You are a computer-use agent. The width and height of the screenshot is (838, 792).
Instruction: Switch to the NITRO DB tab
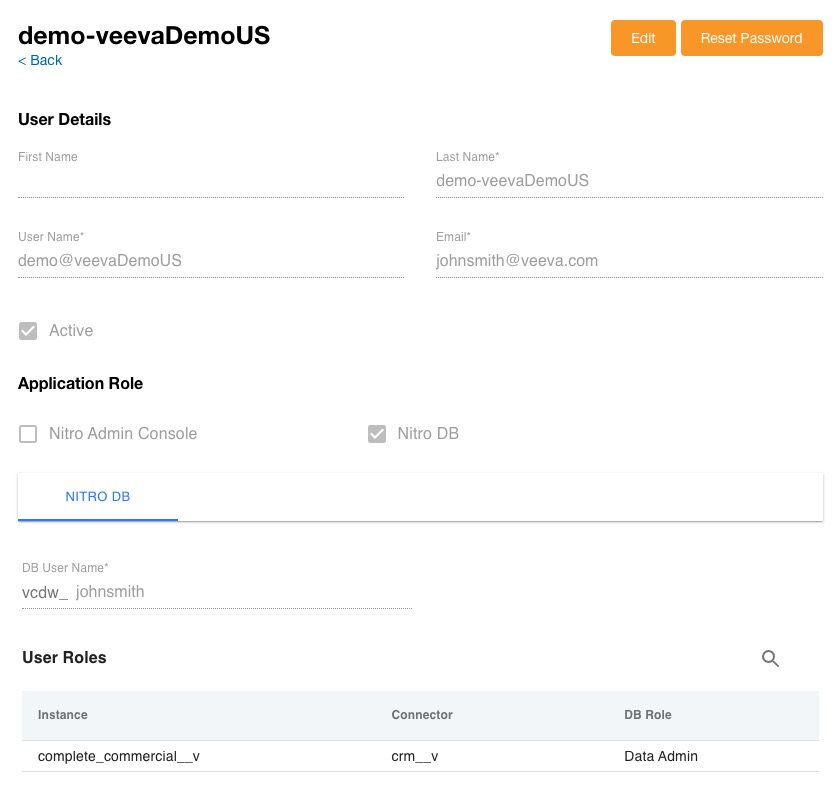coord(98,497)
